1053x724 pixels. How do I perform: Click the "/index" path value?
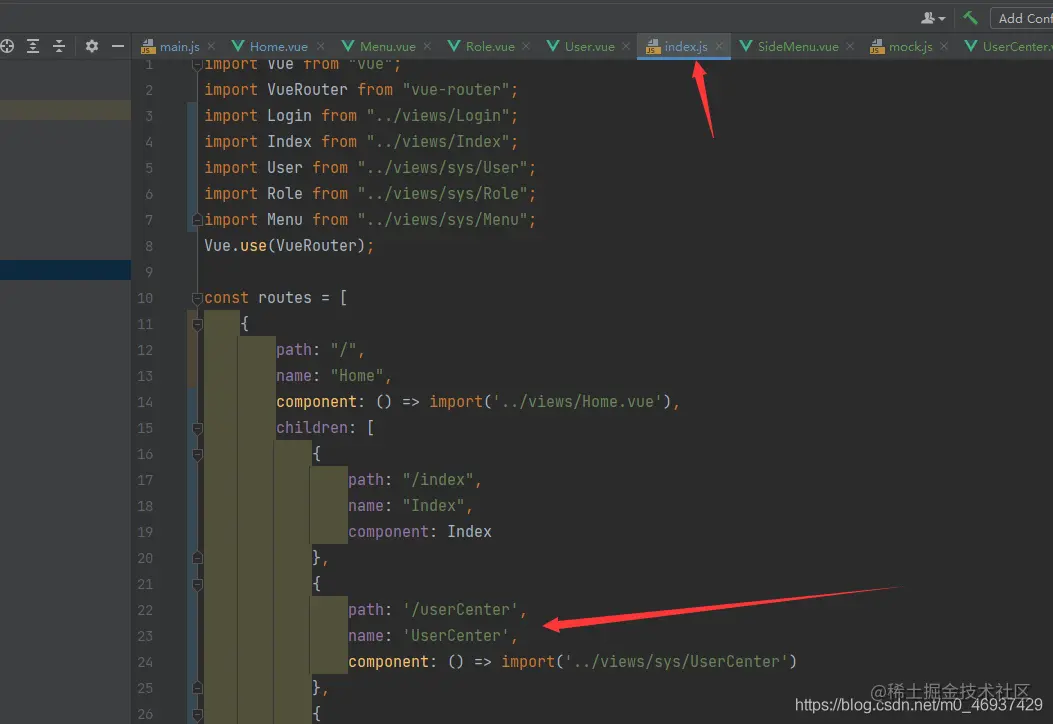(437, 480)
